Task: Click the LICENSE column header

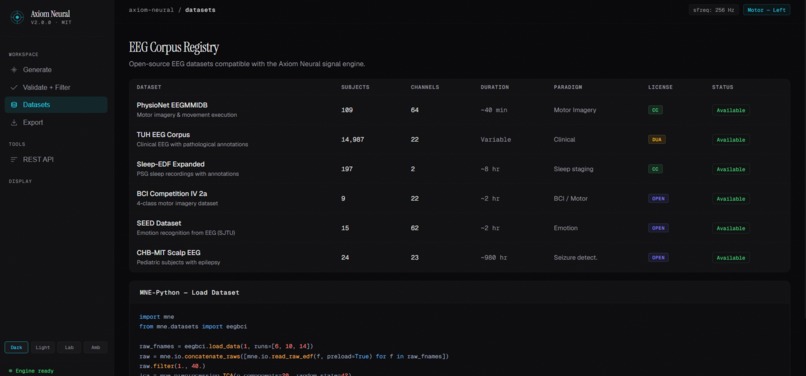Action: [x=660, y=87]
